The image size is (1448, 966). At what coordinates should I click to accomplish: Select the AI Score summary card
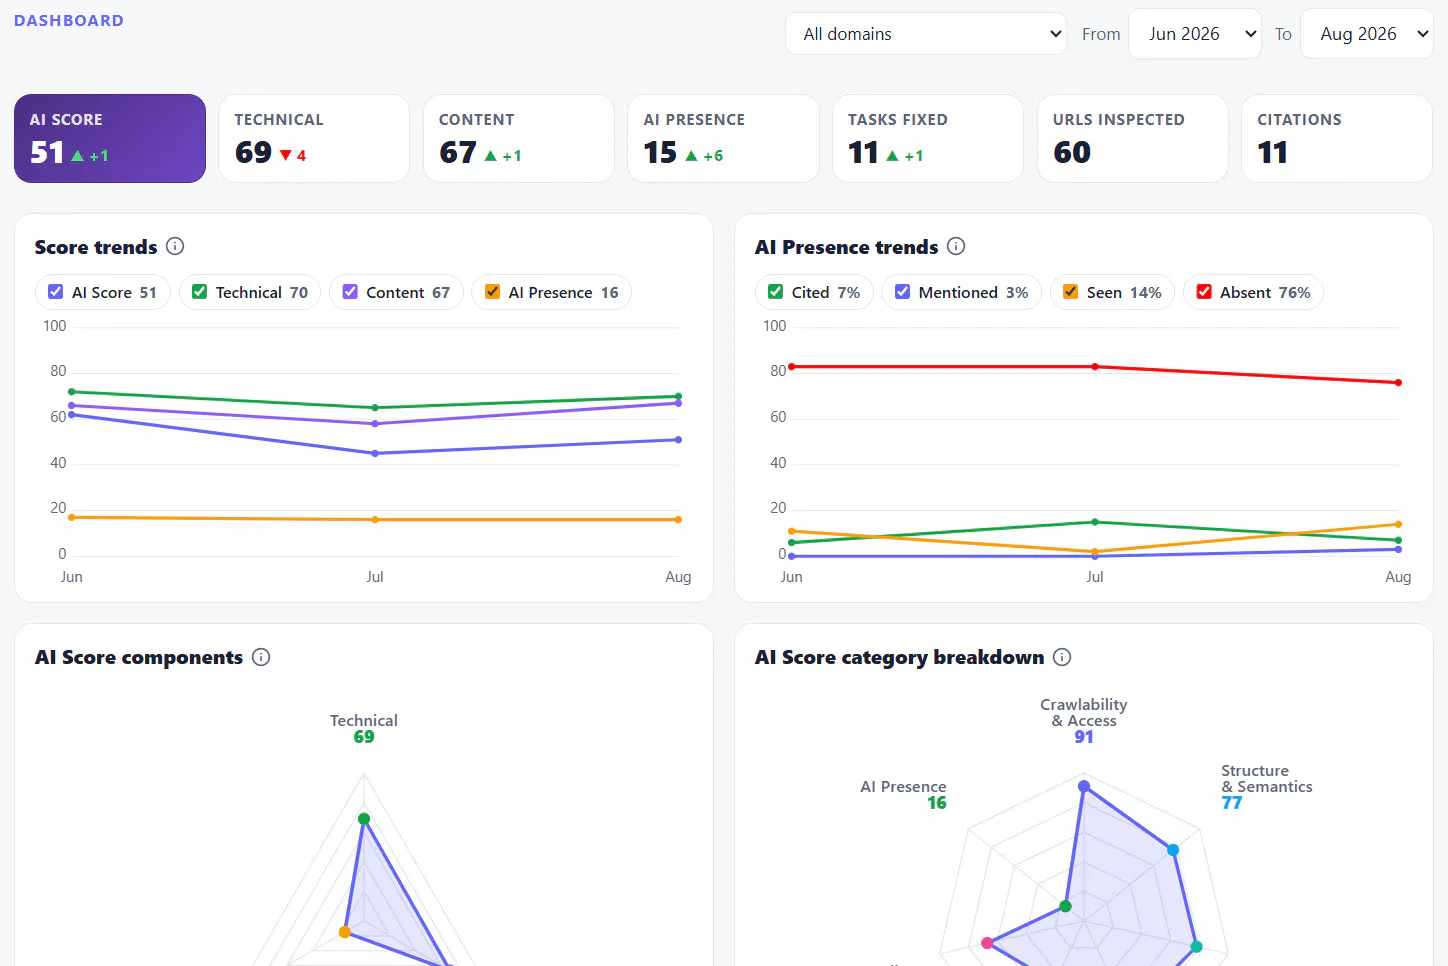point(110,138)
